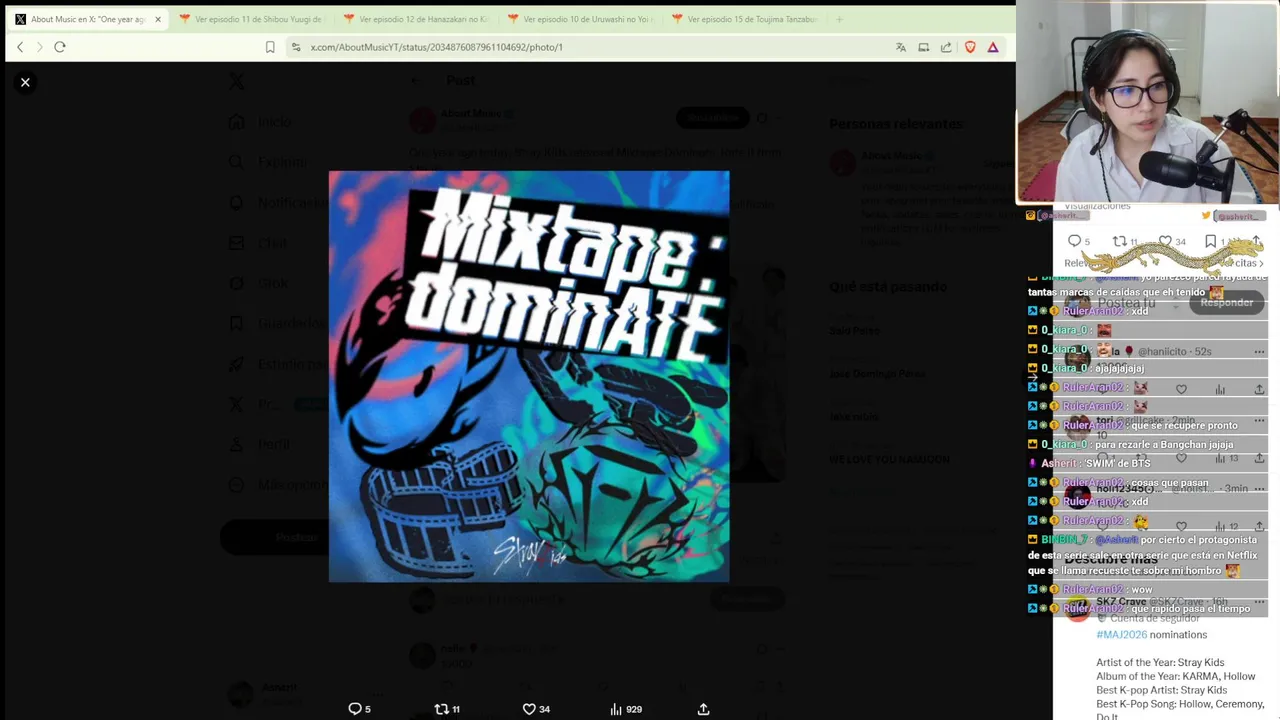Go back in browser history
Viewport: 1280px width, 720px height.
20,47
